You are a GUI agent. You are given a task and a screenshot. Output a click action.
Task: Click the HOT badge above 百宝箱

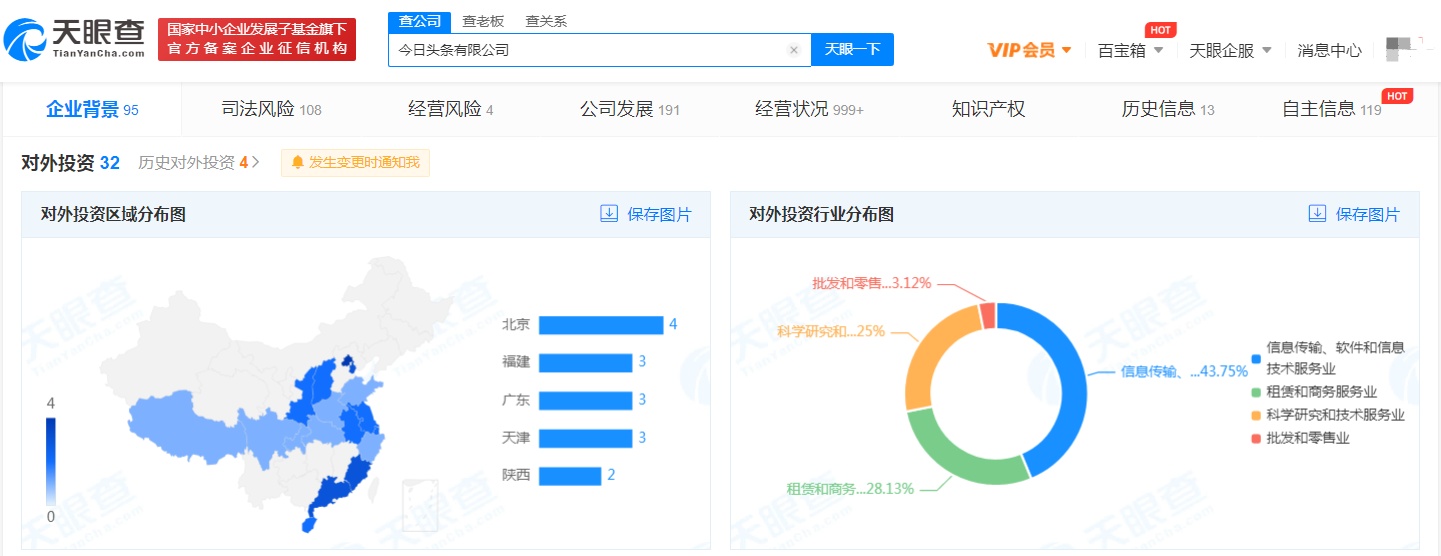click(1160, 30)
